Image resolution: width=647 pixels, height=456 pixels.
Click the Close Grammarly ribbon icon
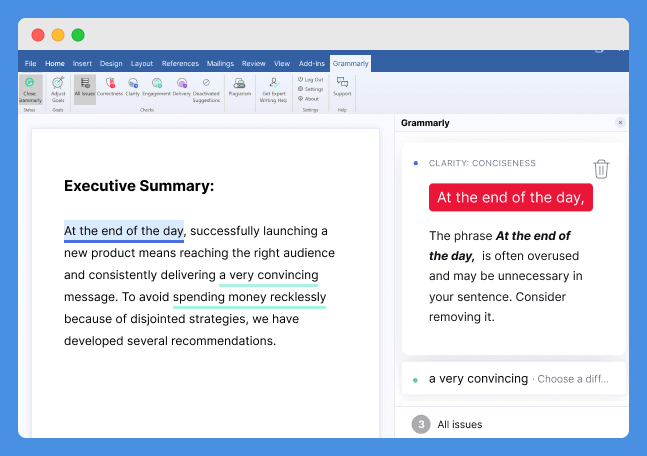pyautogui.click(x=30, y=90)
